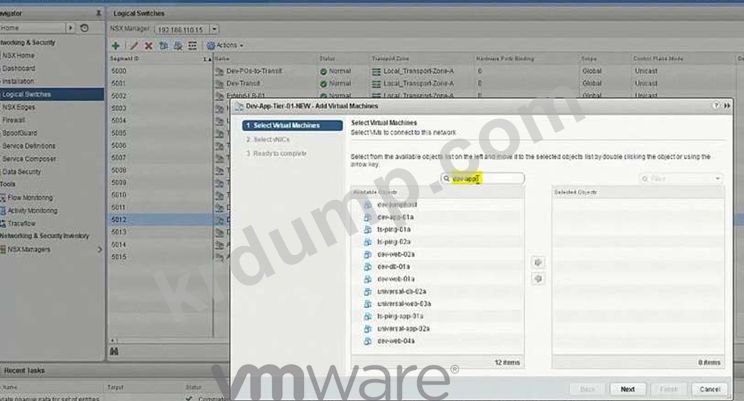744x401 pixels.
Task: Click the navigator history clock icon
Action: [x=84, y=28]
